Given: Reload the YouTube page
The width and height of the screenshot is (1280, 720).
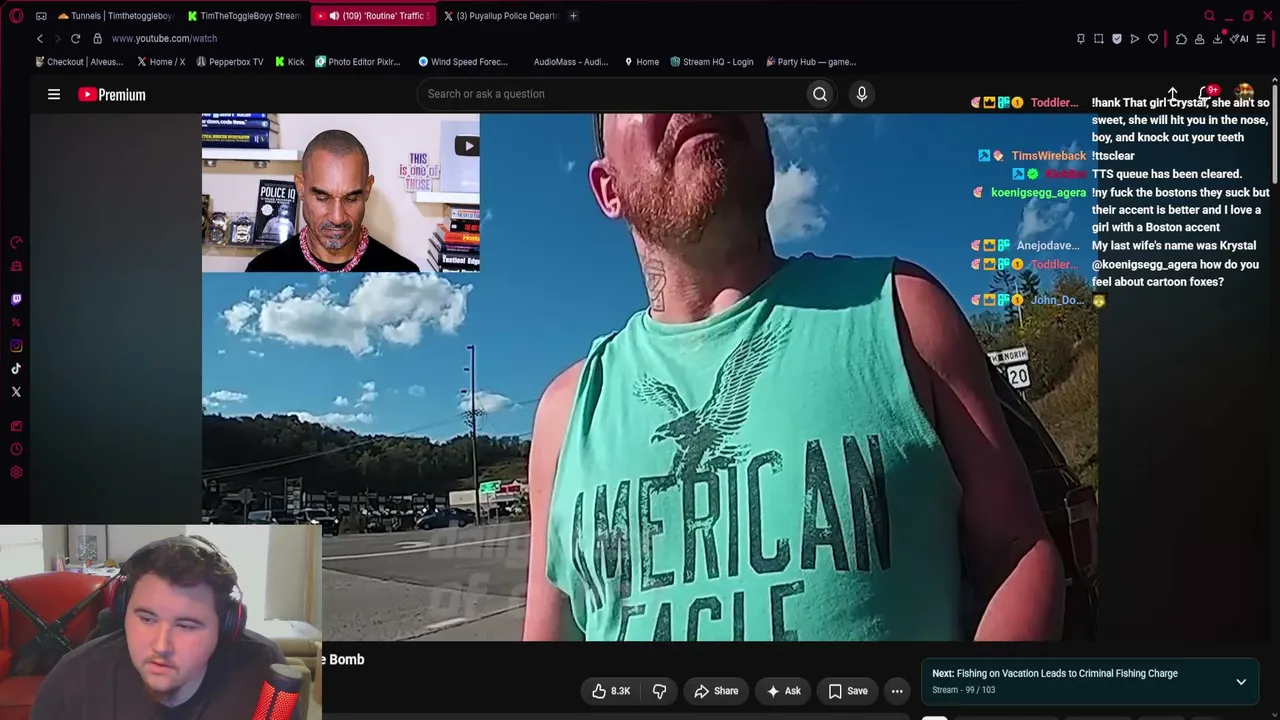Looking at the screenshot, I should [75, 38].
